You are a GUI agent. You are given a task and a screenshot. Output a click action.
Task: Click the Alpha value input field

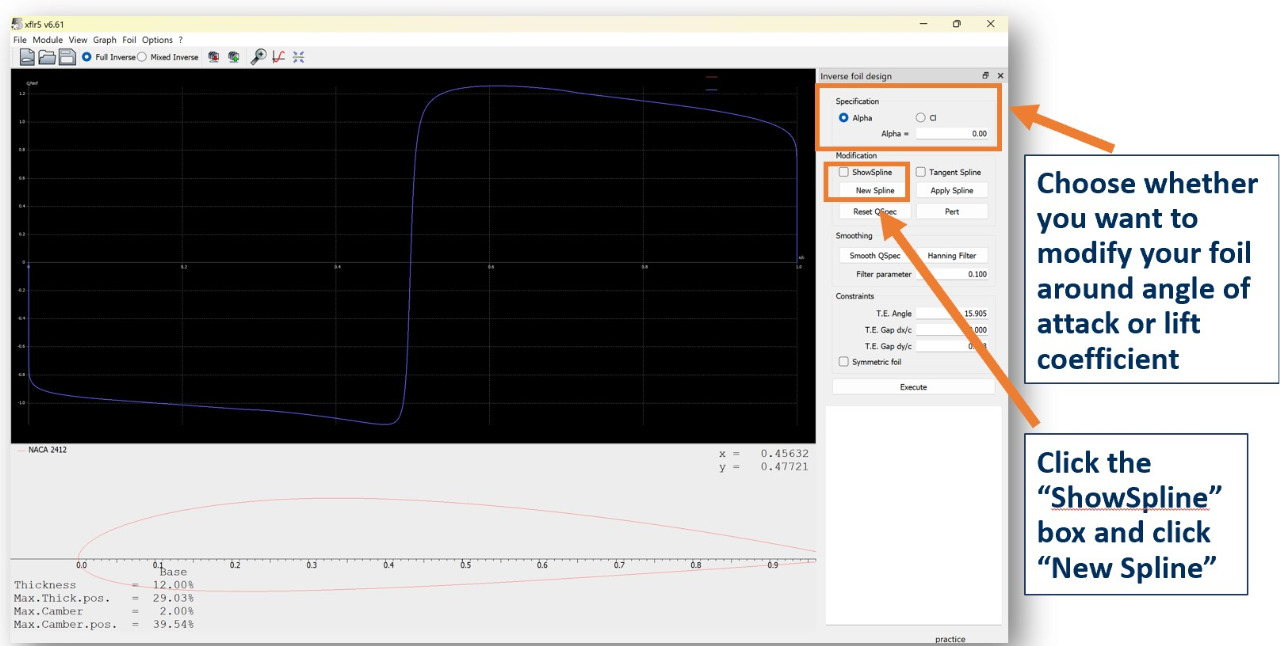tap(951, 133)
